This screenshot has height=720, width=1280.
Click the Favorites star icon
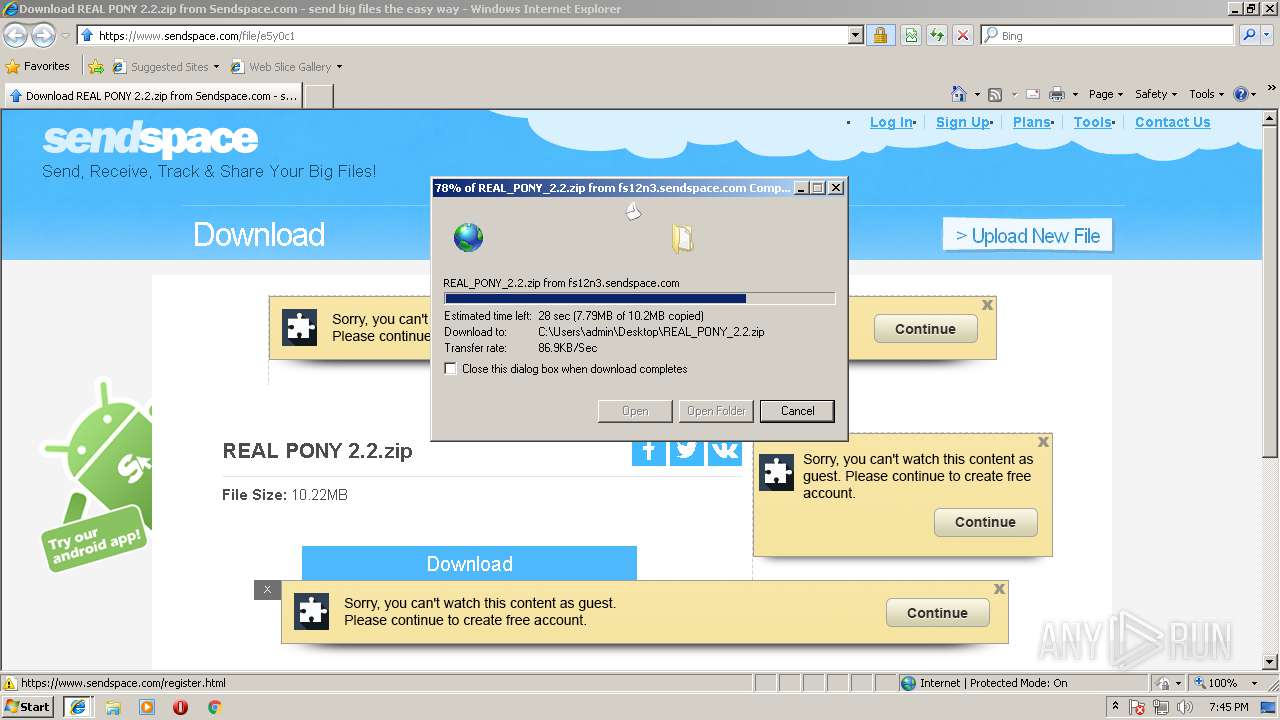coord(13,67)
